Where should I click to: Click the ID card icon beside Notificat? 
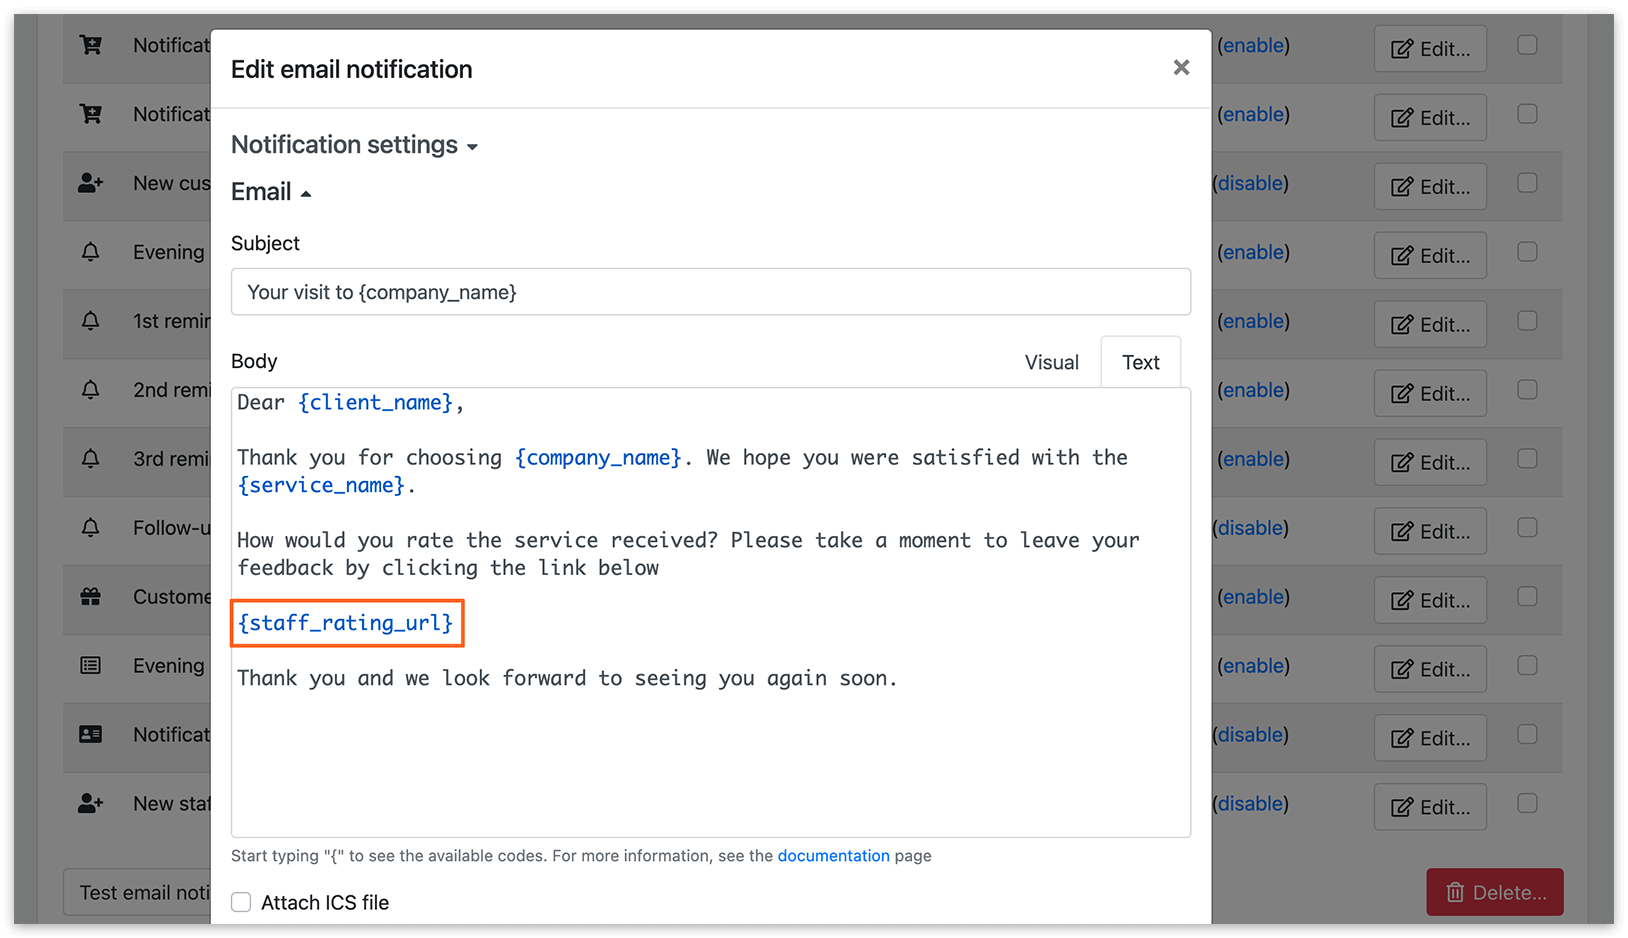[x=90, y=735]
